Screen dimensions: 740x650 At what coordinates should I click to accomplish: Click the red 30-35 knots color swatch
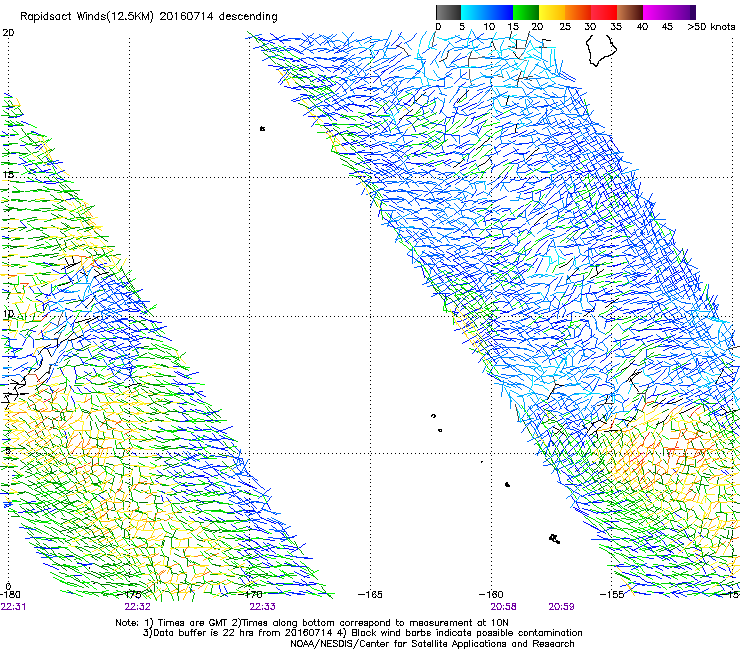[x=604, y=12]
